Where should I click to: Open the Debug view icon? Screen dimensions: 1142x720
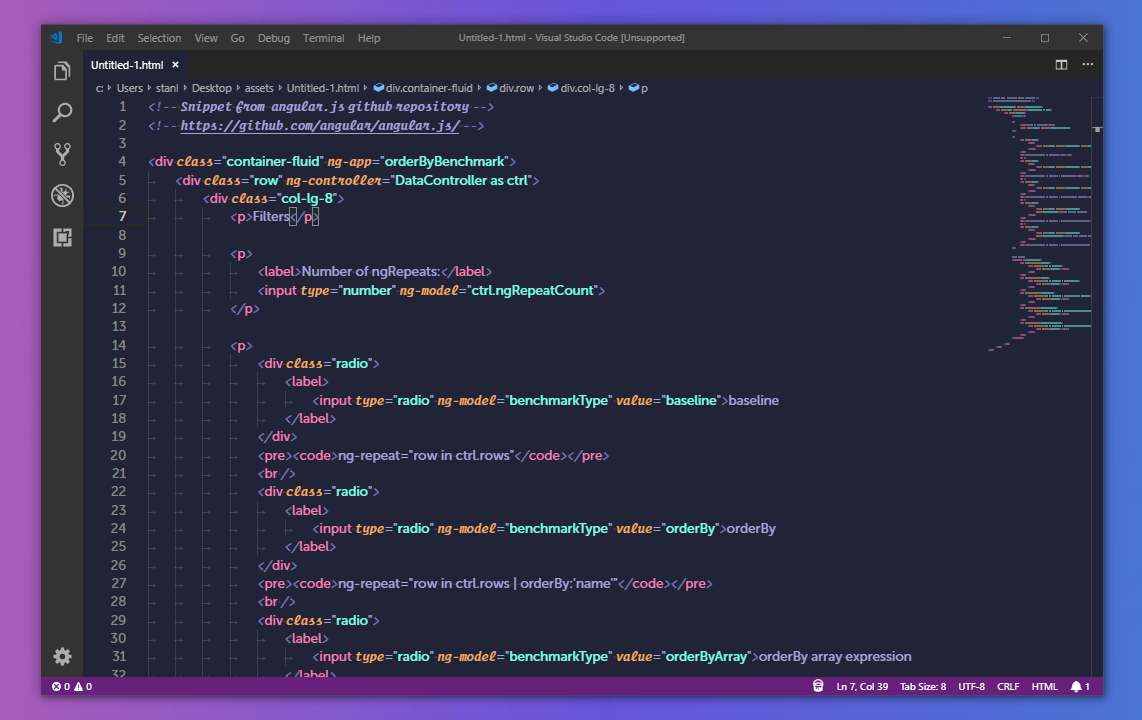63,195
